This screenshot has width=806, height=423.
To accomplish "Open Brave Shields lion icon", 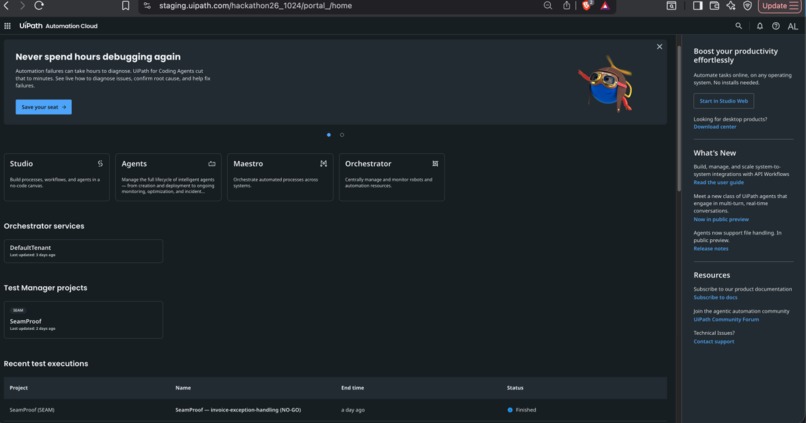I will click(587, 6).
